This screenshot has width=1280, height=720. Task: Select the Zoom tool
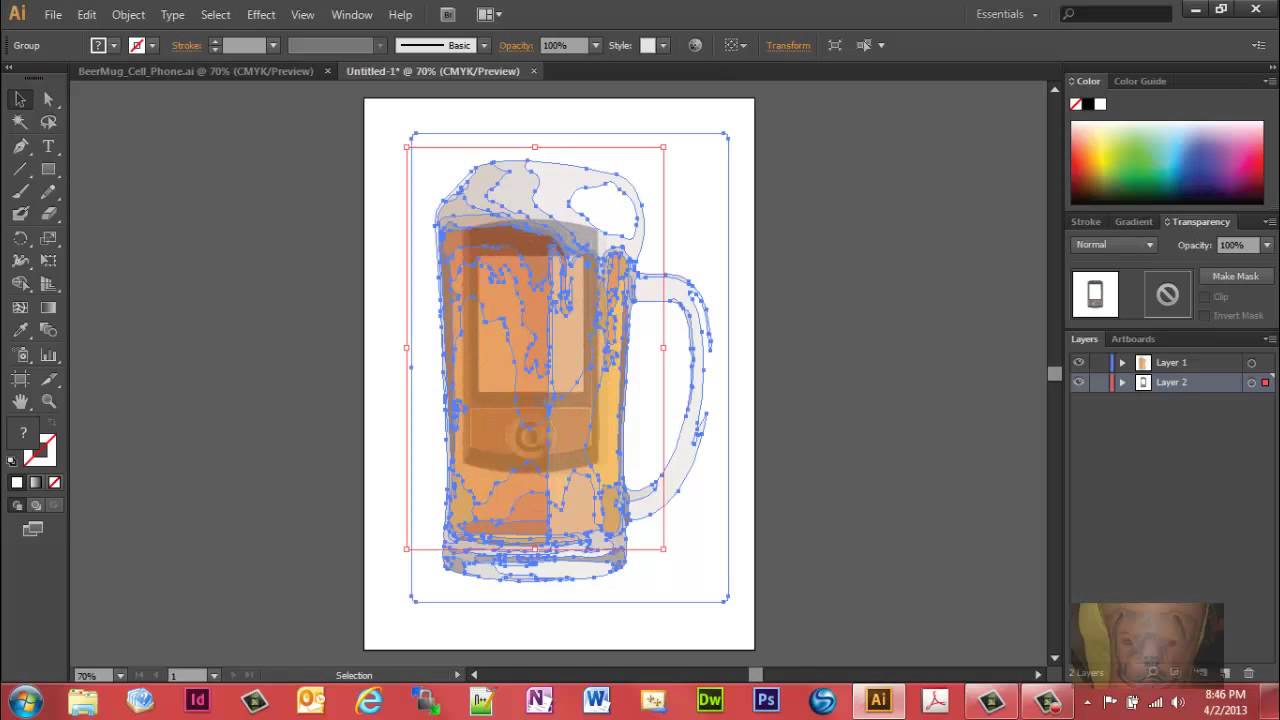48,401
